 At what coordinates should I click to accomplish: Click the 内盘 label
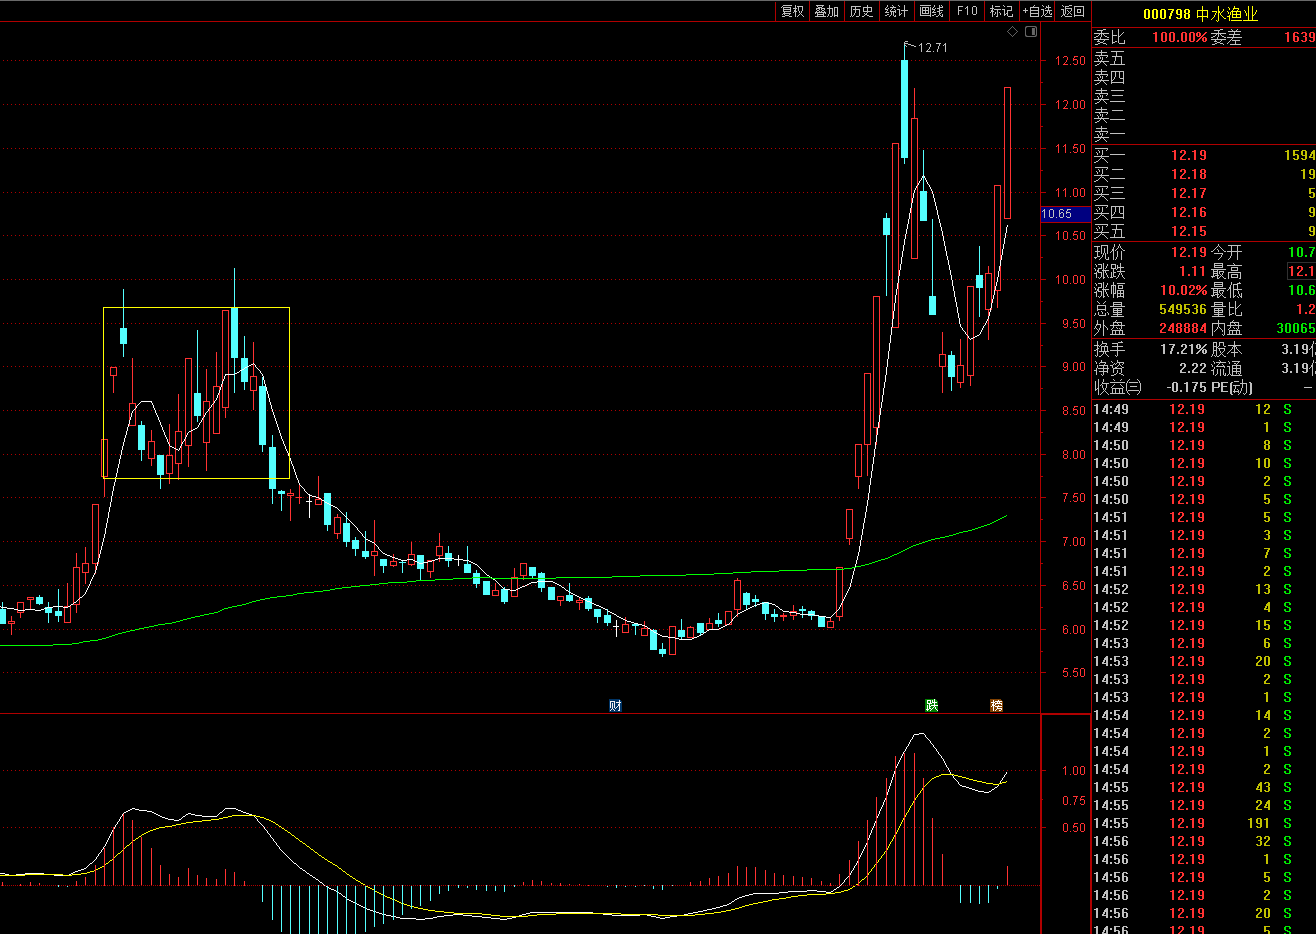click(x=1226, y=328)
